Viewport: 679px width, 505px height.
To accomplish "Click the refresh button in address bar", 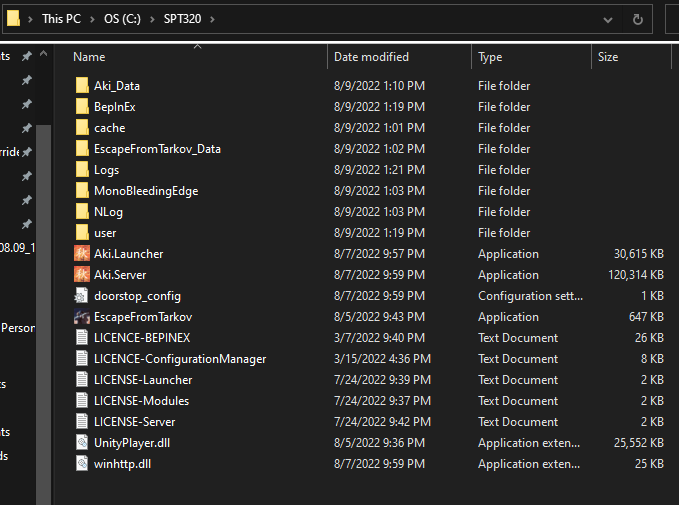I will (x=637, y=19).
